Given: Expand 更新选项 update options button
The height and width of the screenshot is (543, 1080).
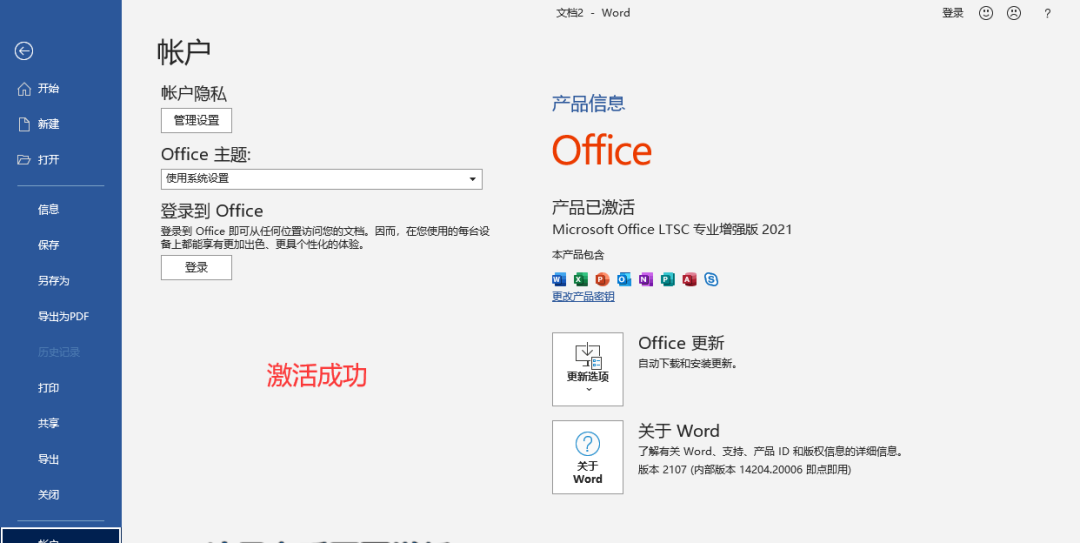Looking at the screenshot, I should (x=588, y=369).
